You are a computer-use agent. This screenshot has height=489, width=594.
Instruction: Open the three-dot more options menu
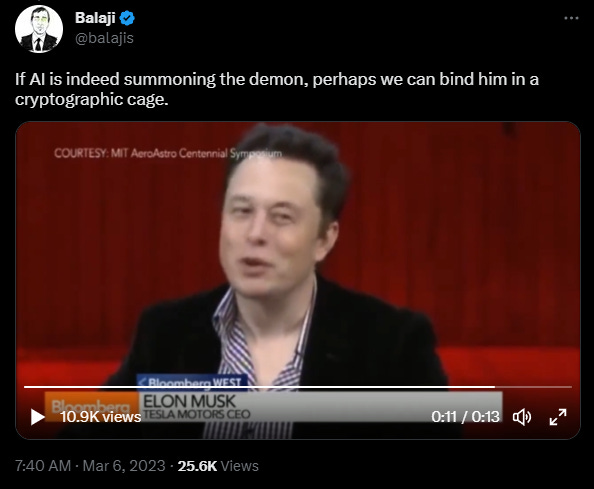pos(571,18)
